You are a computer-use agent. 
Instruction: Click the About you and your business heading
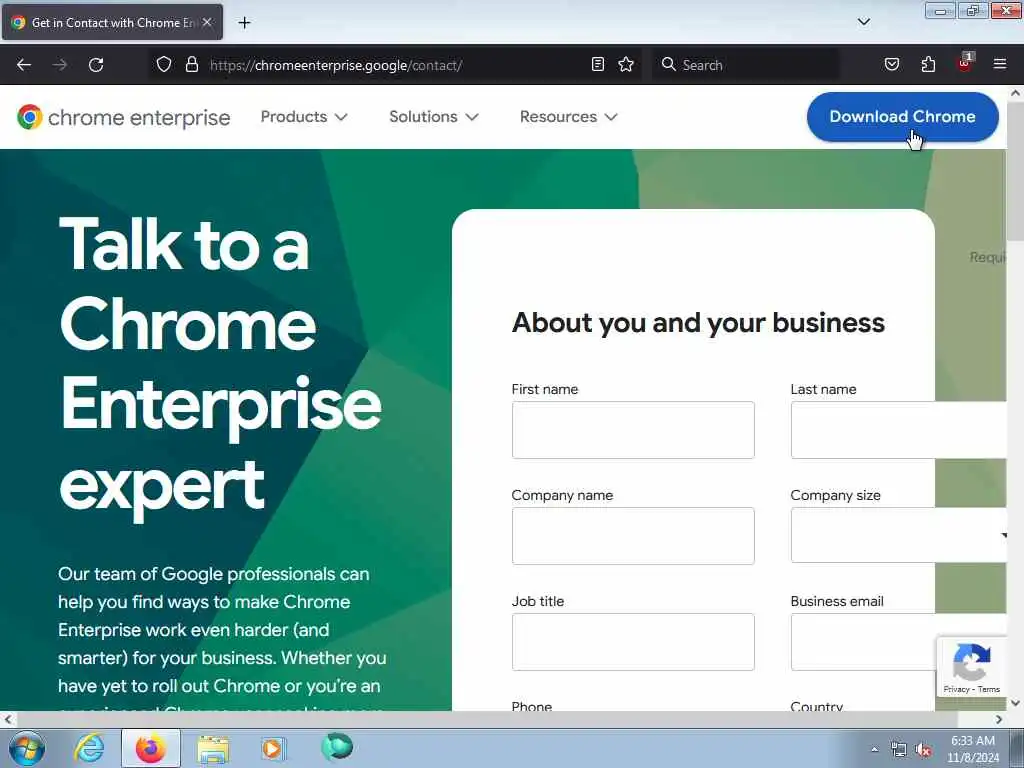point(698,323)
